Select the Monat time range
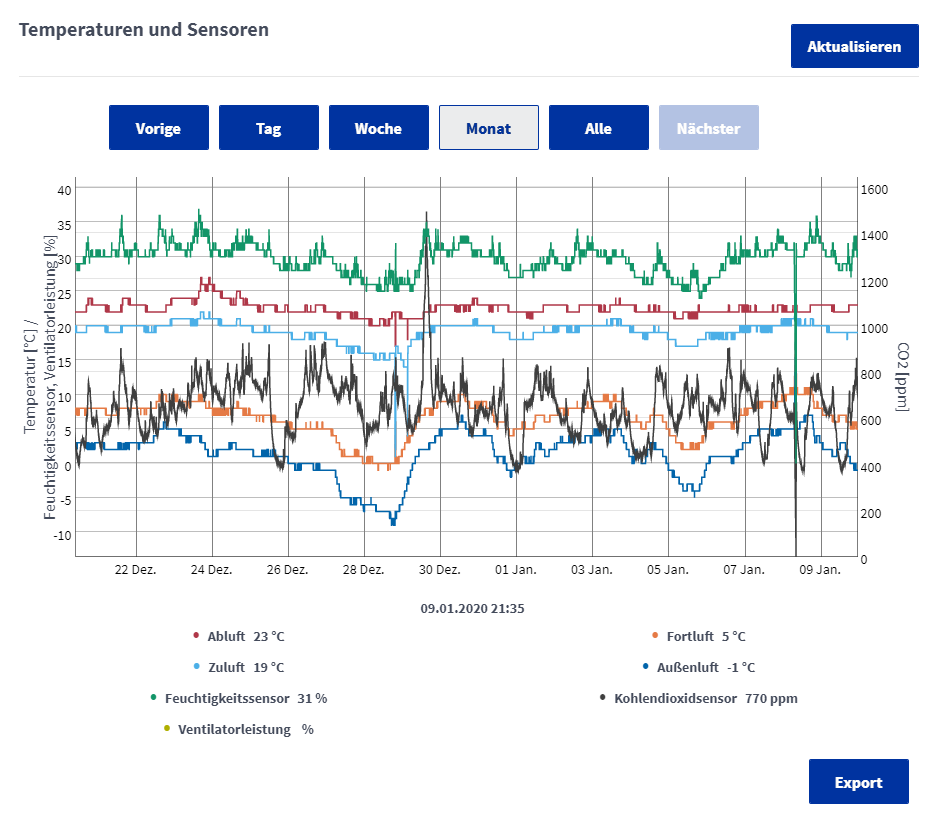The image size is (937, 828). pyautogui.click(x=488, y=128)
